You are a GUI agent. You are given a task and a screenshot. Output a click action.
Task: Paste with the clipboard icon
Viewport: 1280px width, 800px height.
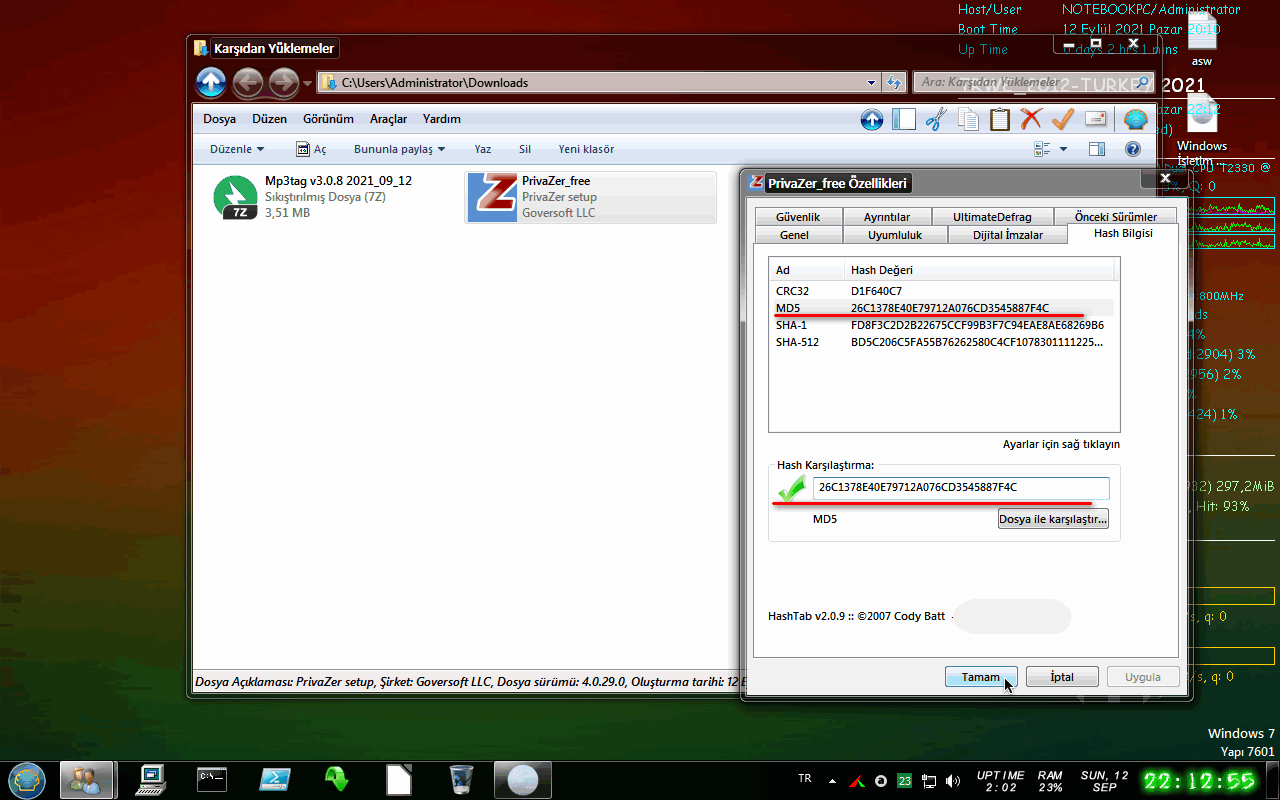tap(1000, 120)
